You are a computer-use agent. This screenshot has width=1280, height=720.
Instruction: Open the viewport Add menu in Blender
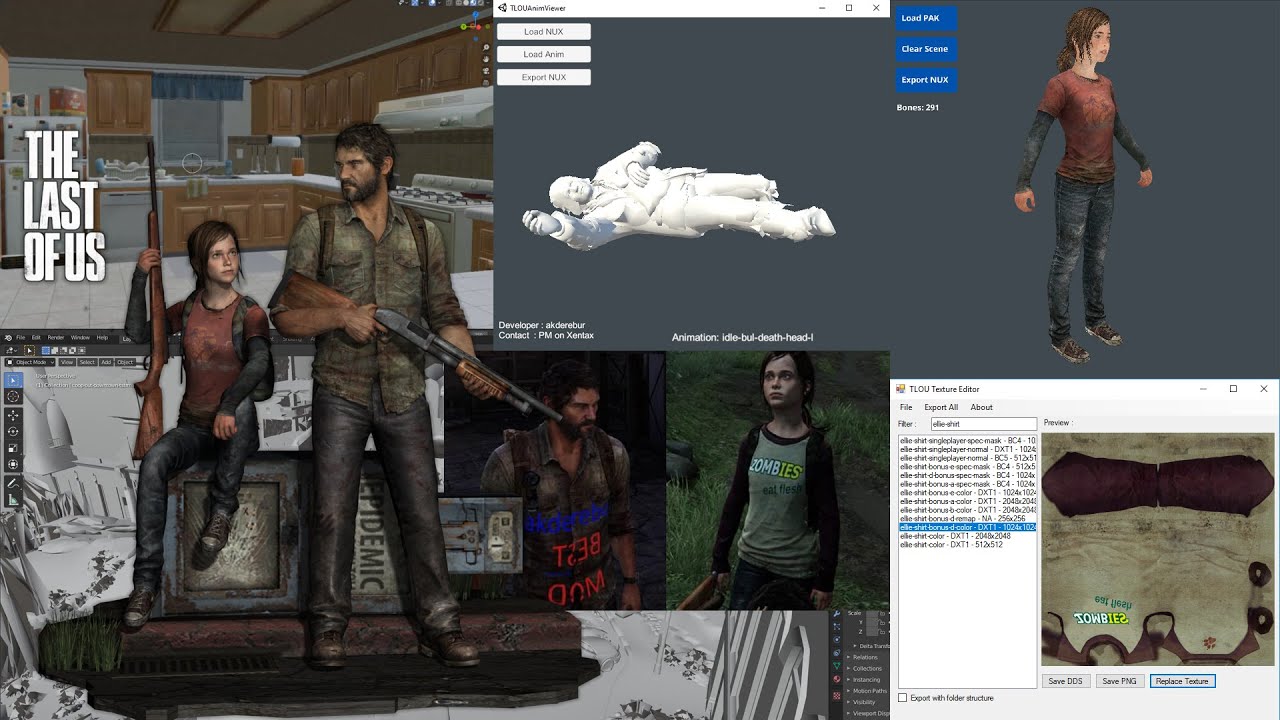(x=106, y=362)
